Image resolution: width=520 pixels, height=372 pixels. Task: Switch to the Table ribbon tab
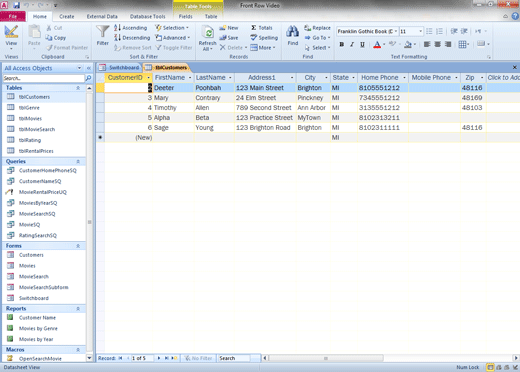tap(211, 16)
